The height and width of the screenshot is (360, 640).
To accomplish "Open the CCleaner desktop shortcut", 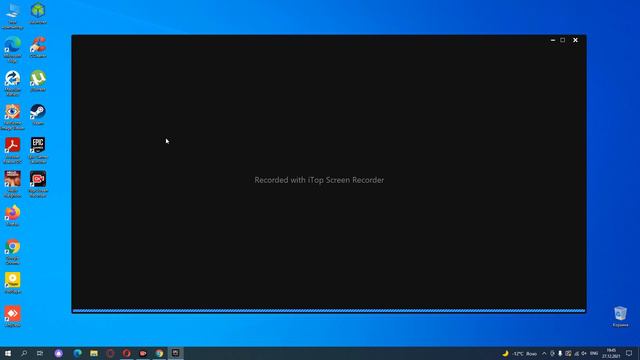I will [38, 47].
